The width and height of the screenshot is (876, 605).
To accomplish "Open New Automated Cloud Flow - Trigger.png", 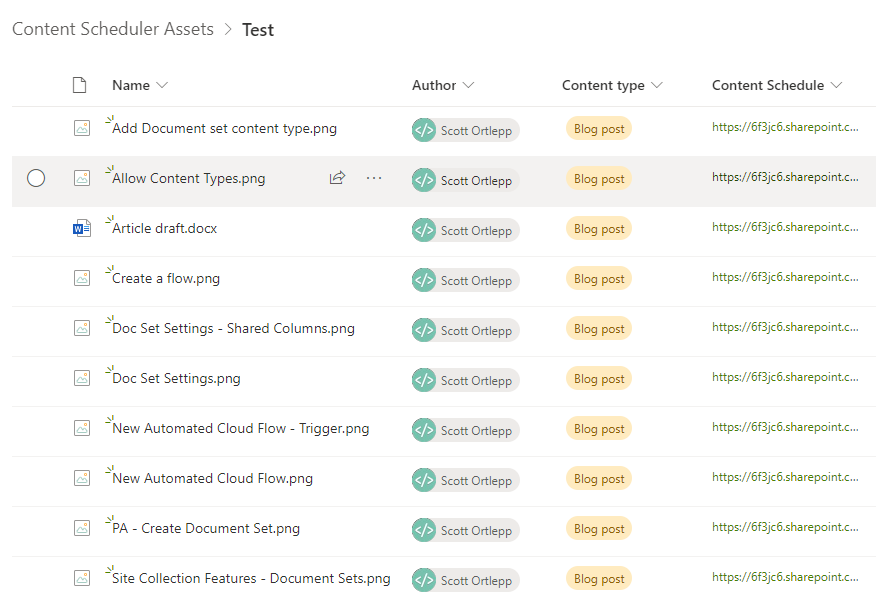I will tap(241, 428).
